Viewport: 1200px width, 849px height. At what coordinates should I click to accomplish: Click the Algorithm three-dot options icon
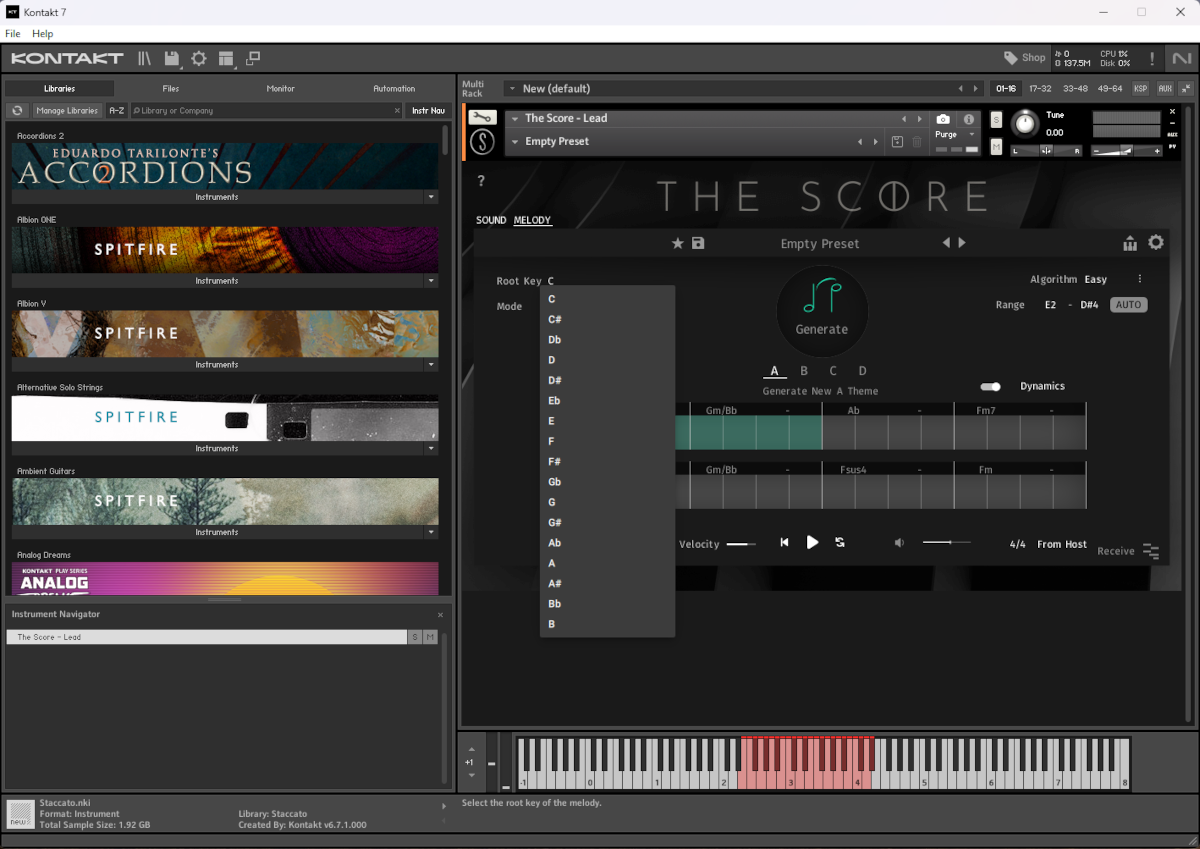click(x=1139, y=279)
